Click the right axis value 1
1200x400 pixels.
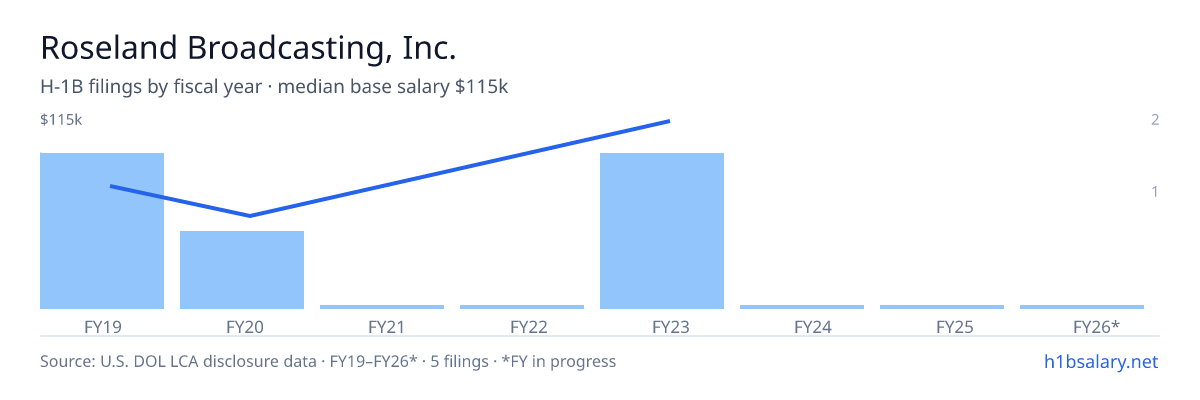click(x=1155, y=191)
